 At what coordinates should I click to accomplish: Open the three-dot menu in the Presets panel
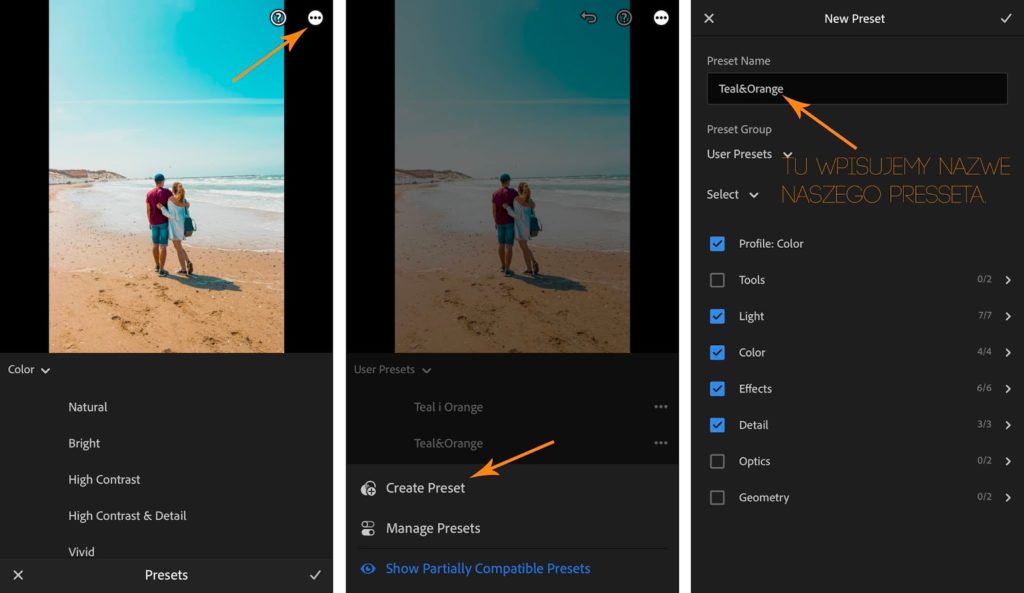point(315,18)
